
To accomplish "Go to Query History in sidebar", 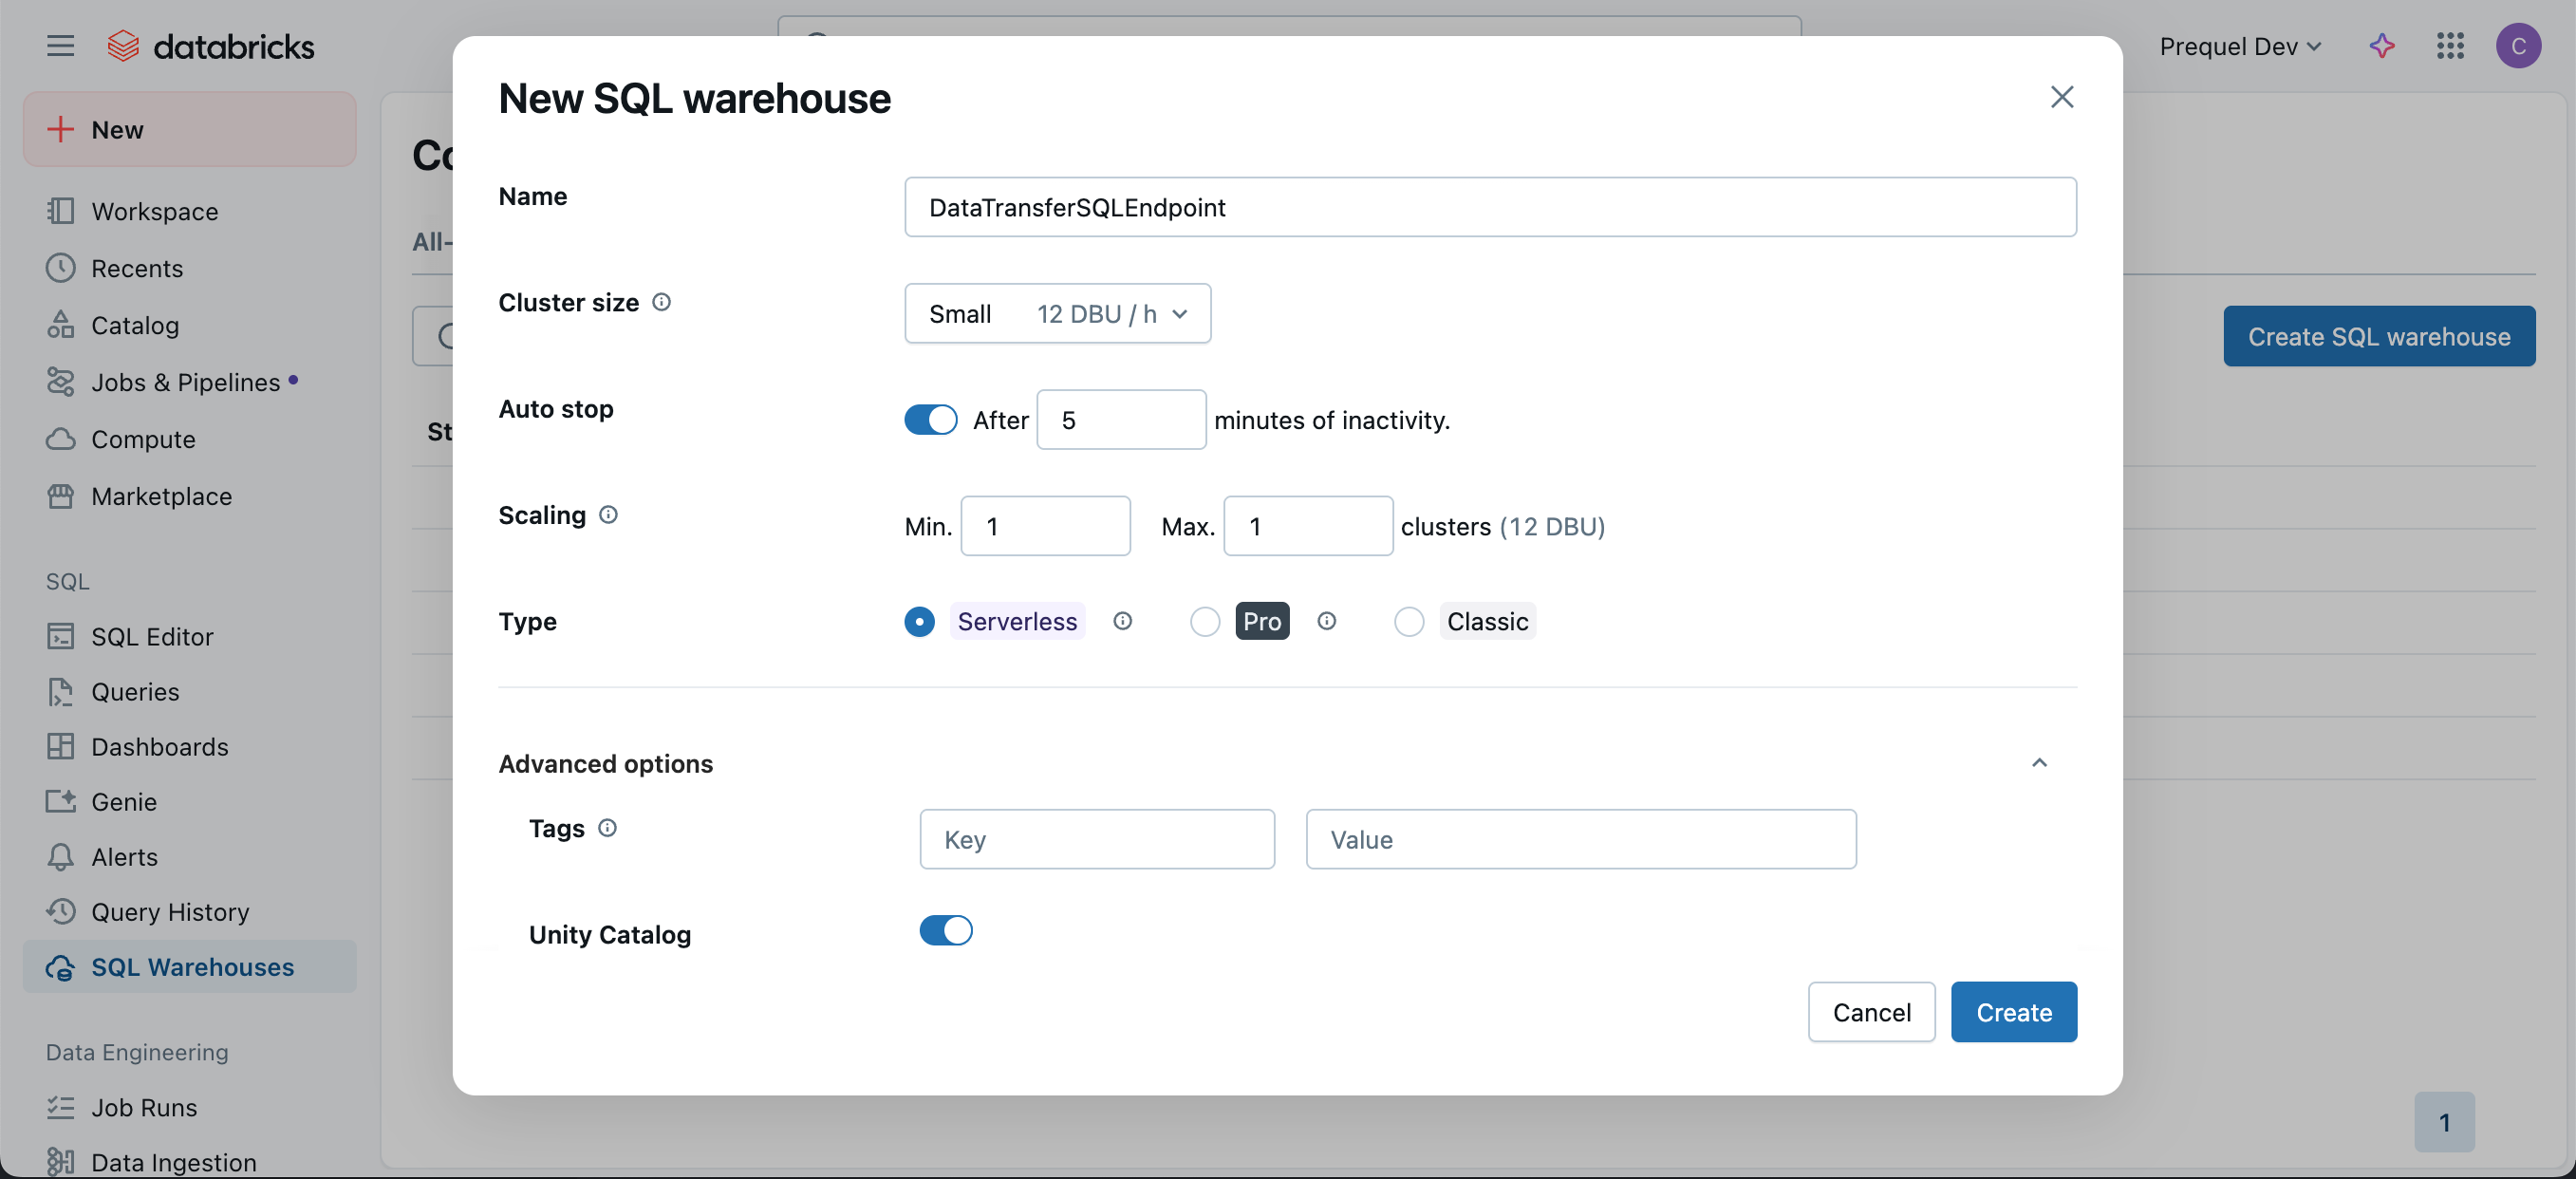I will (170, 912).
